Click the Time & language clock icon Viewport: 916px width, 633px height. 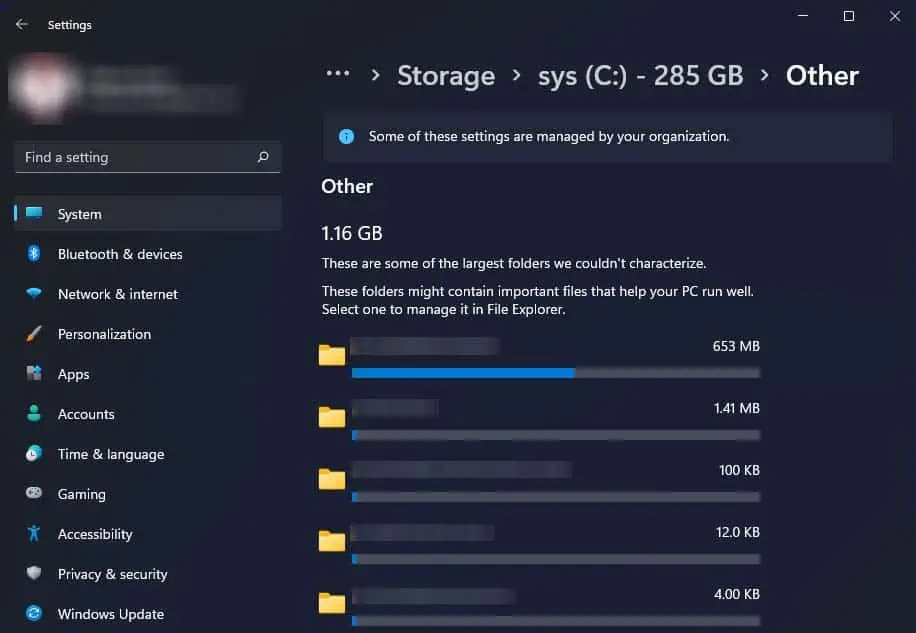[34, 453]
